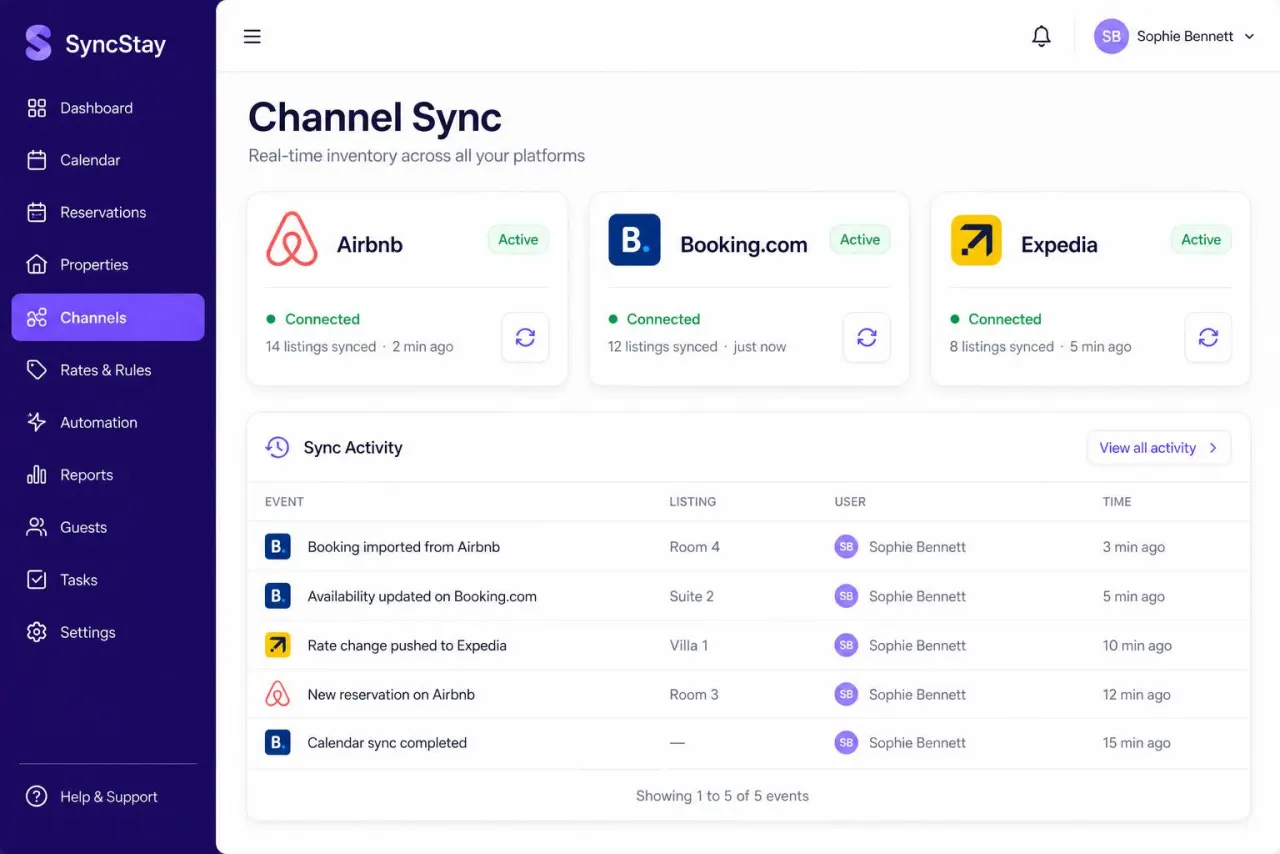
Task: Click the Room 3 listing cell
Action: [694, 694]
